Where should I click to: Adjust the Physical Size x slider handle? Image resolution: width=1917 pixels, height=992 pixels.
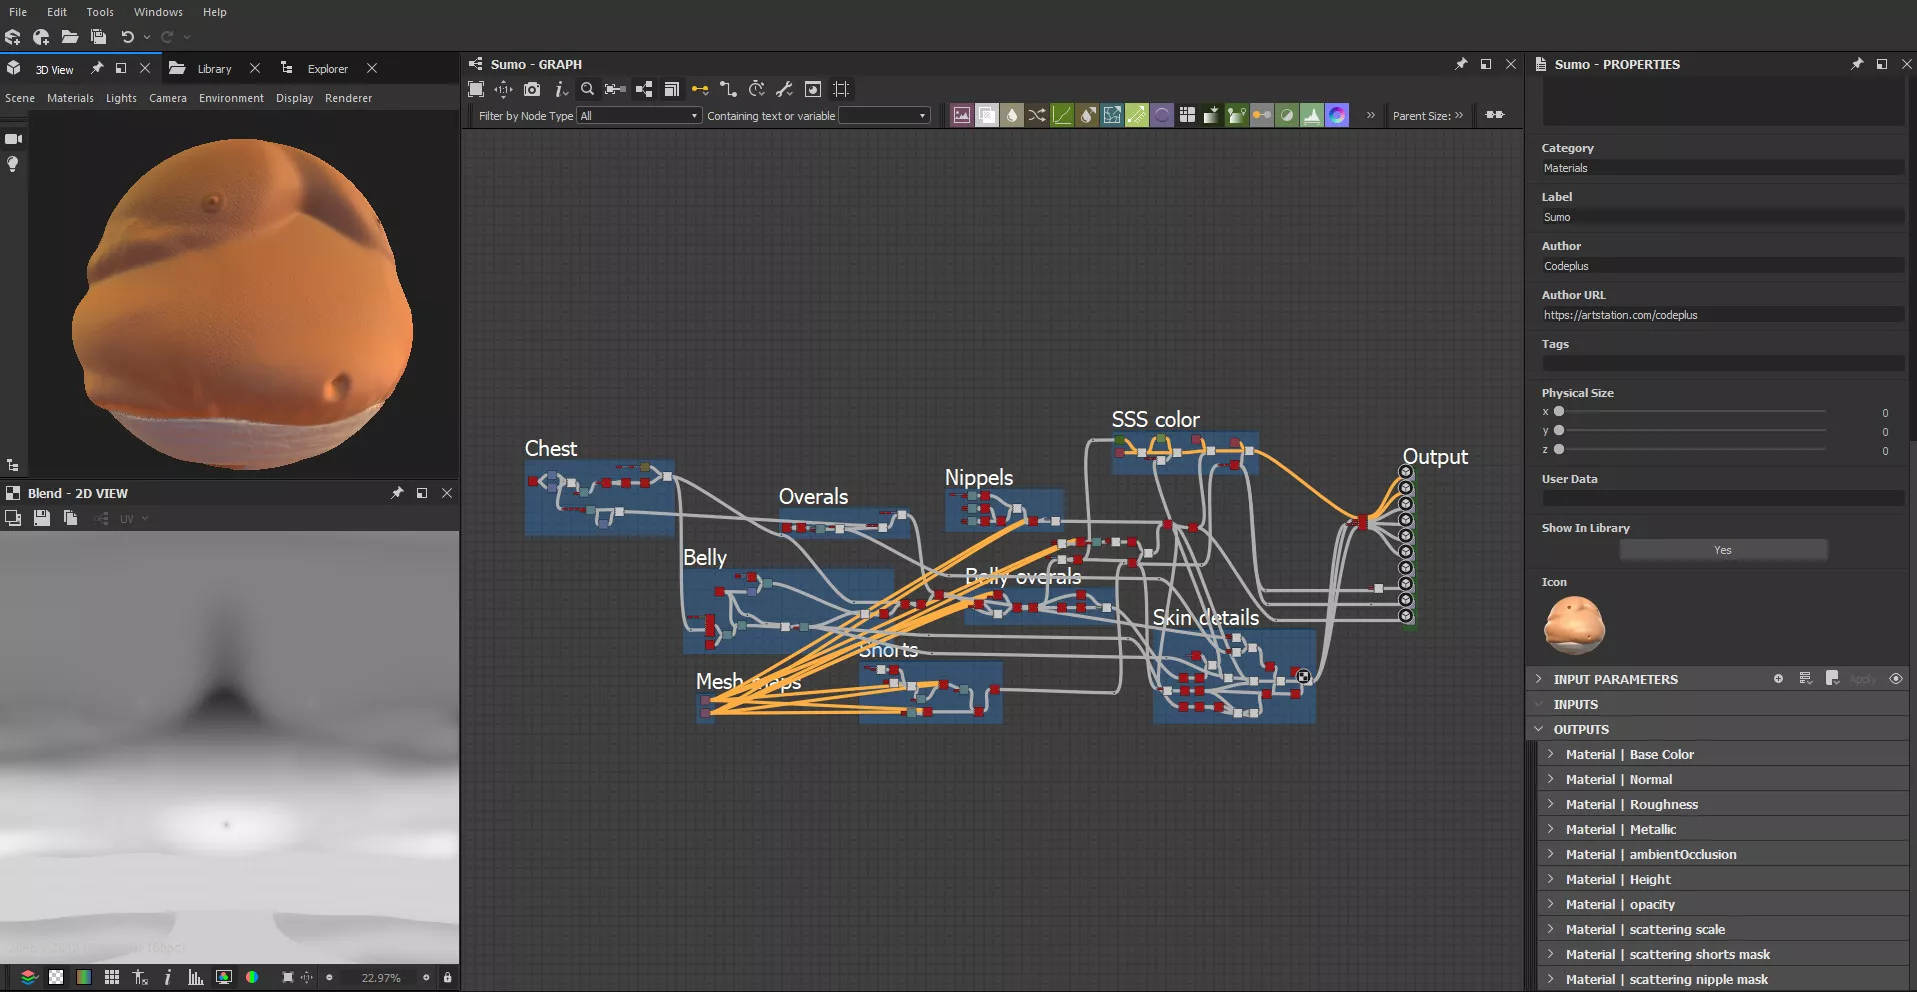tap(1558, 412)
